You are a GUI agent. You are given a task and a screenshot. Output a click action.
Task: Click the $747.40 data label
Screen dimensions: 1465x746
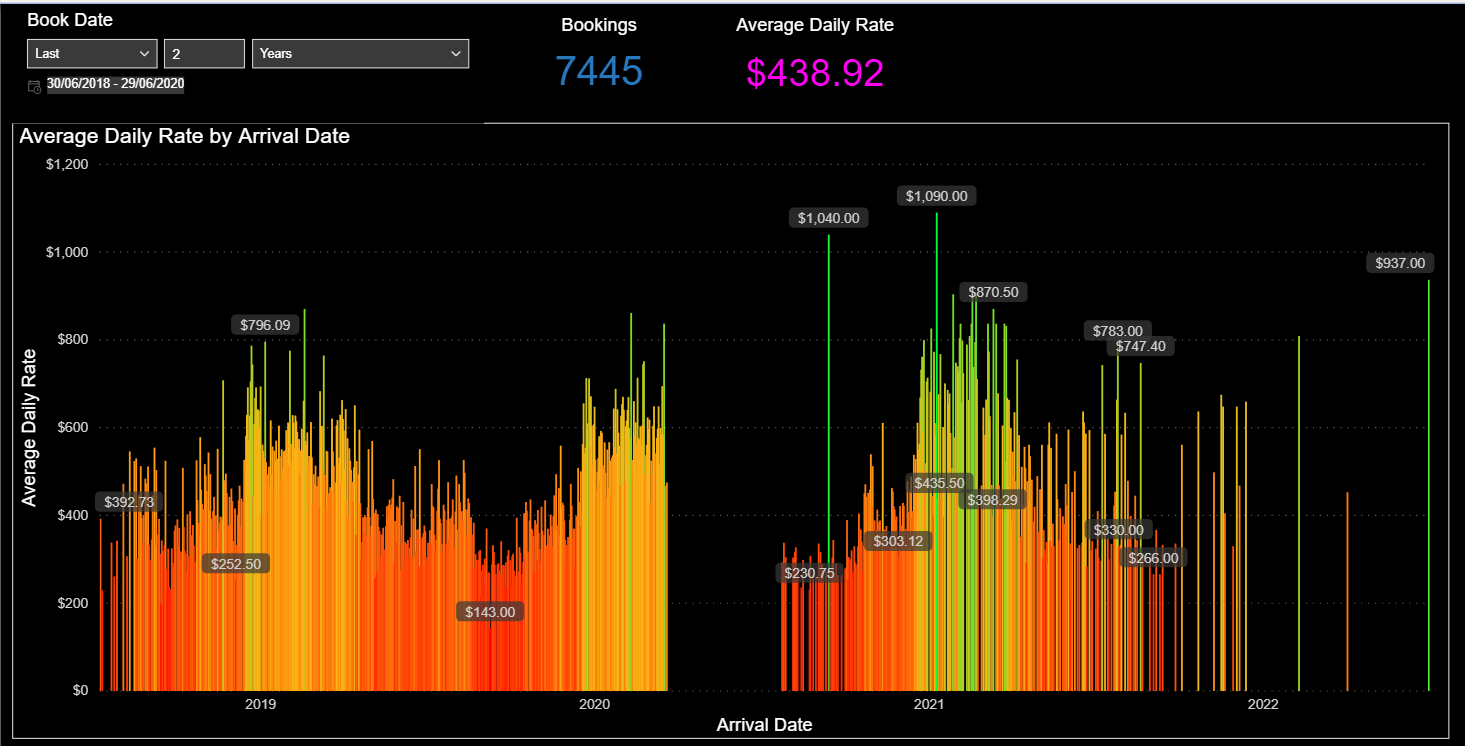click(1141, 347)
